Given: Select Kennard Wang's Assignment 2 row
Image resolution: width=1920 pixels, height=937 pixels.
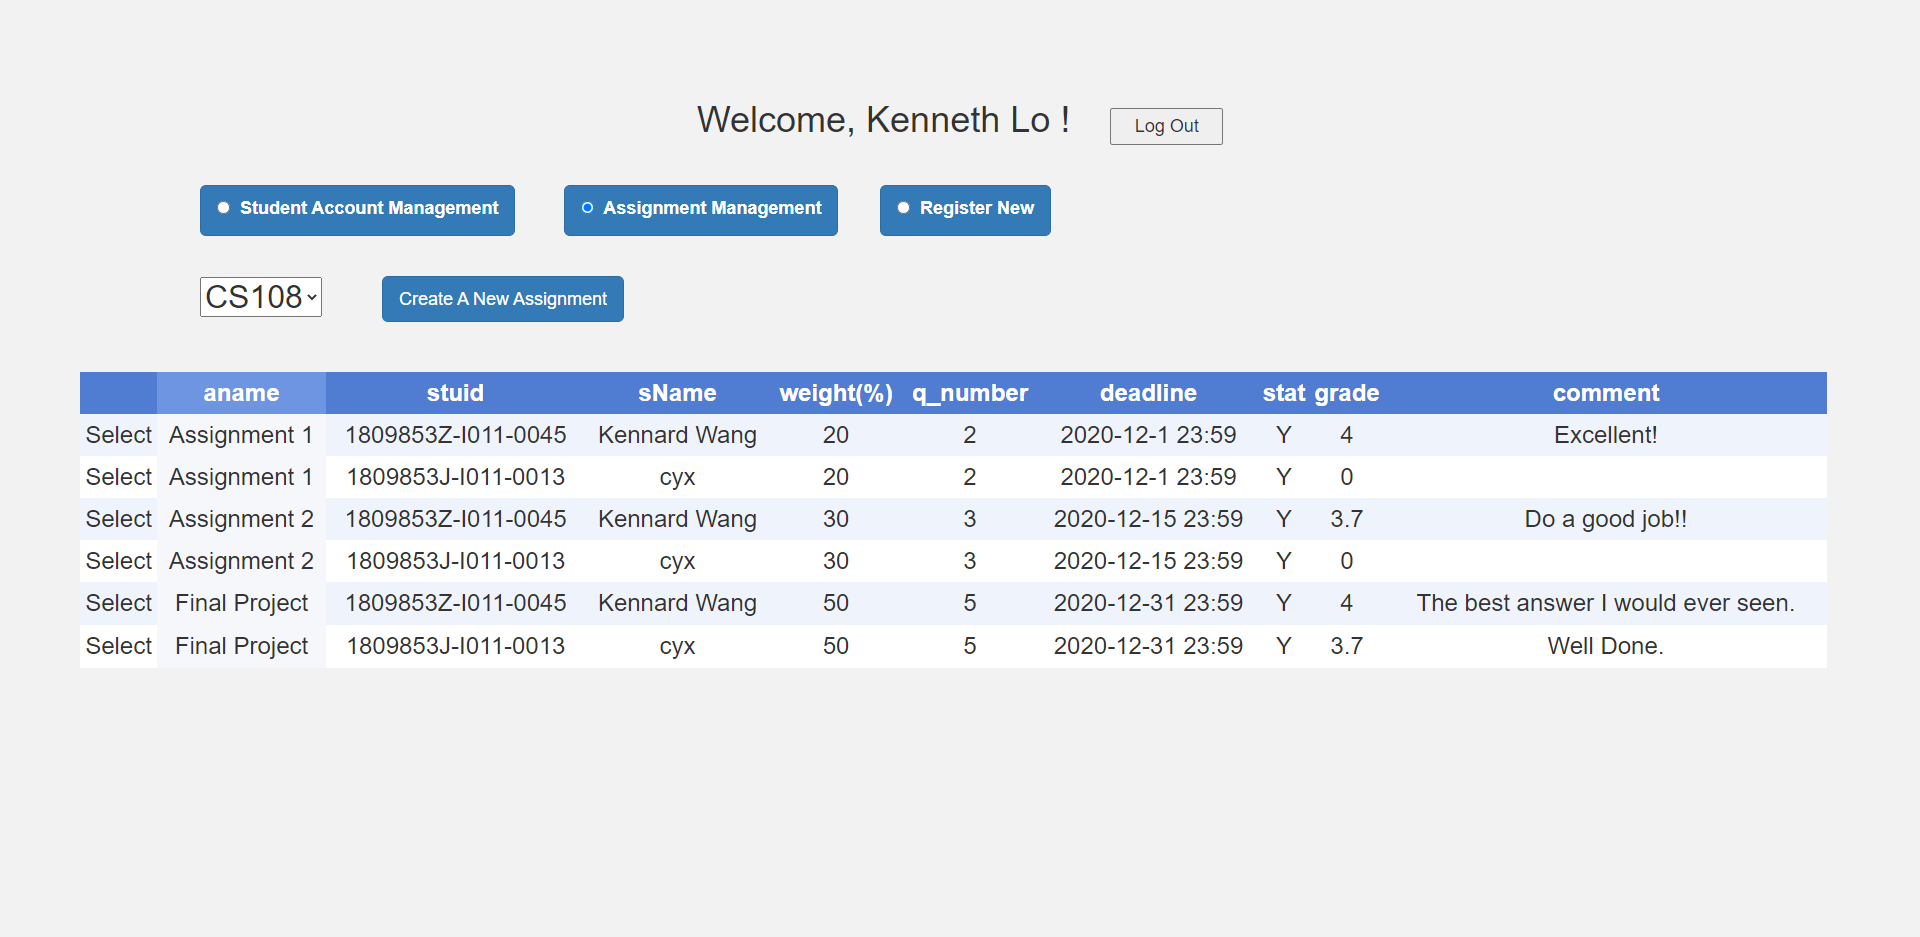Looking at the screenshot, I should tap(119, 519).
